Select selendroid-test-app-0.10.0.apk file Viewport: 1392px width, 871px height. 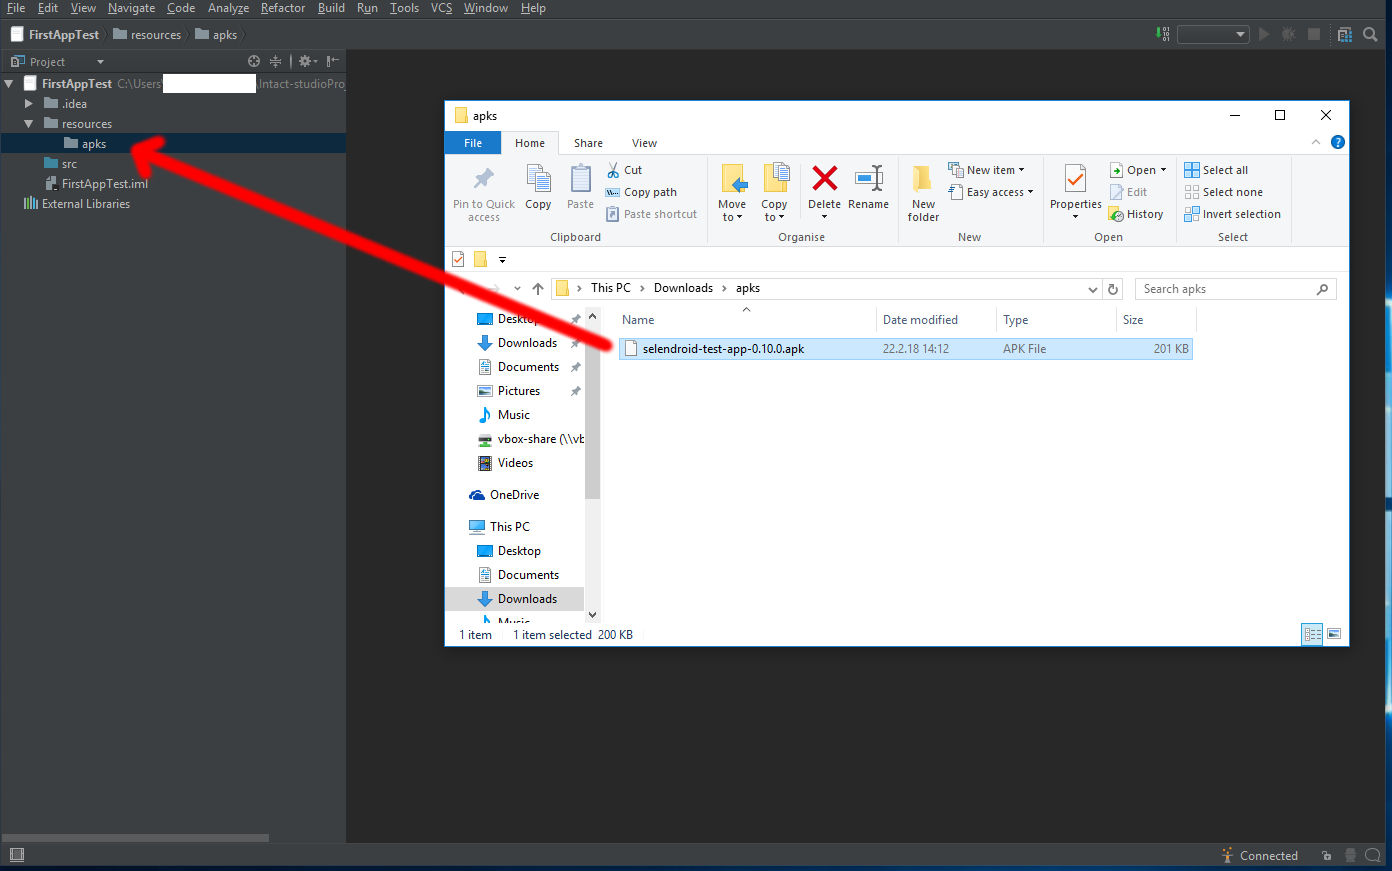[x=905, y=349]
